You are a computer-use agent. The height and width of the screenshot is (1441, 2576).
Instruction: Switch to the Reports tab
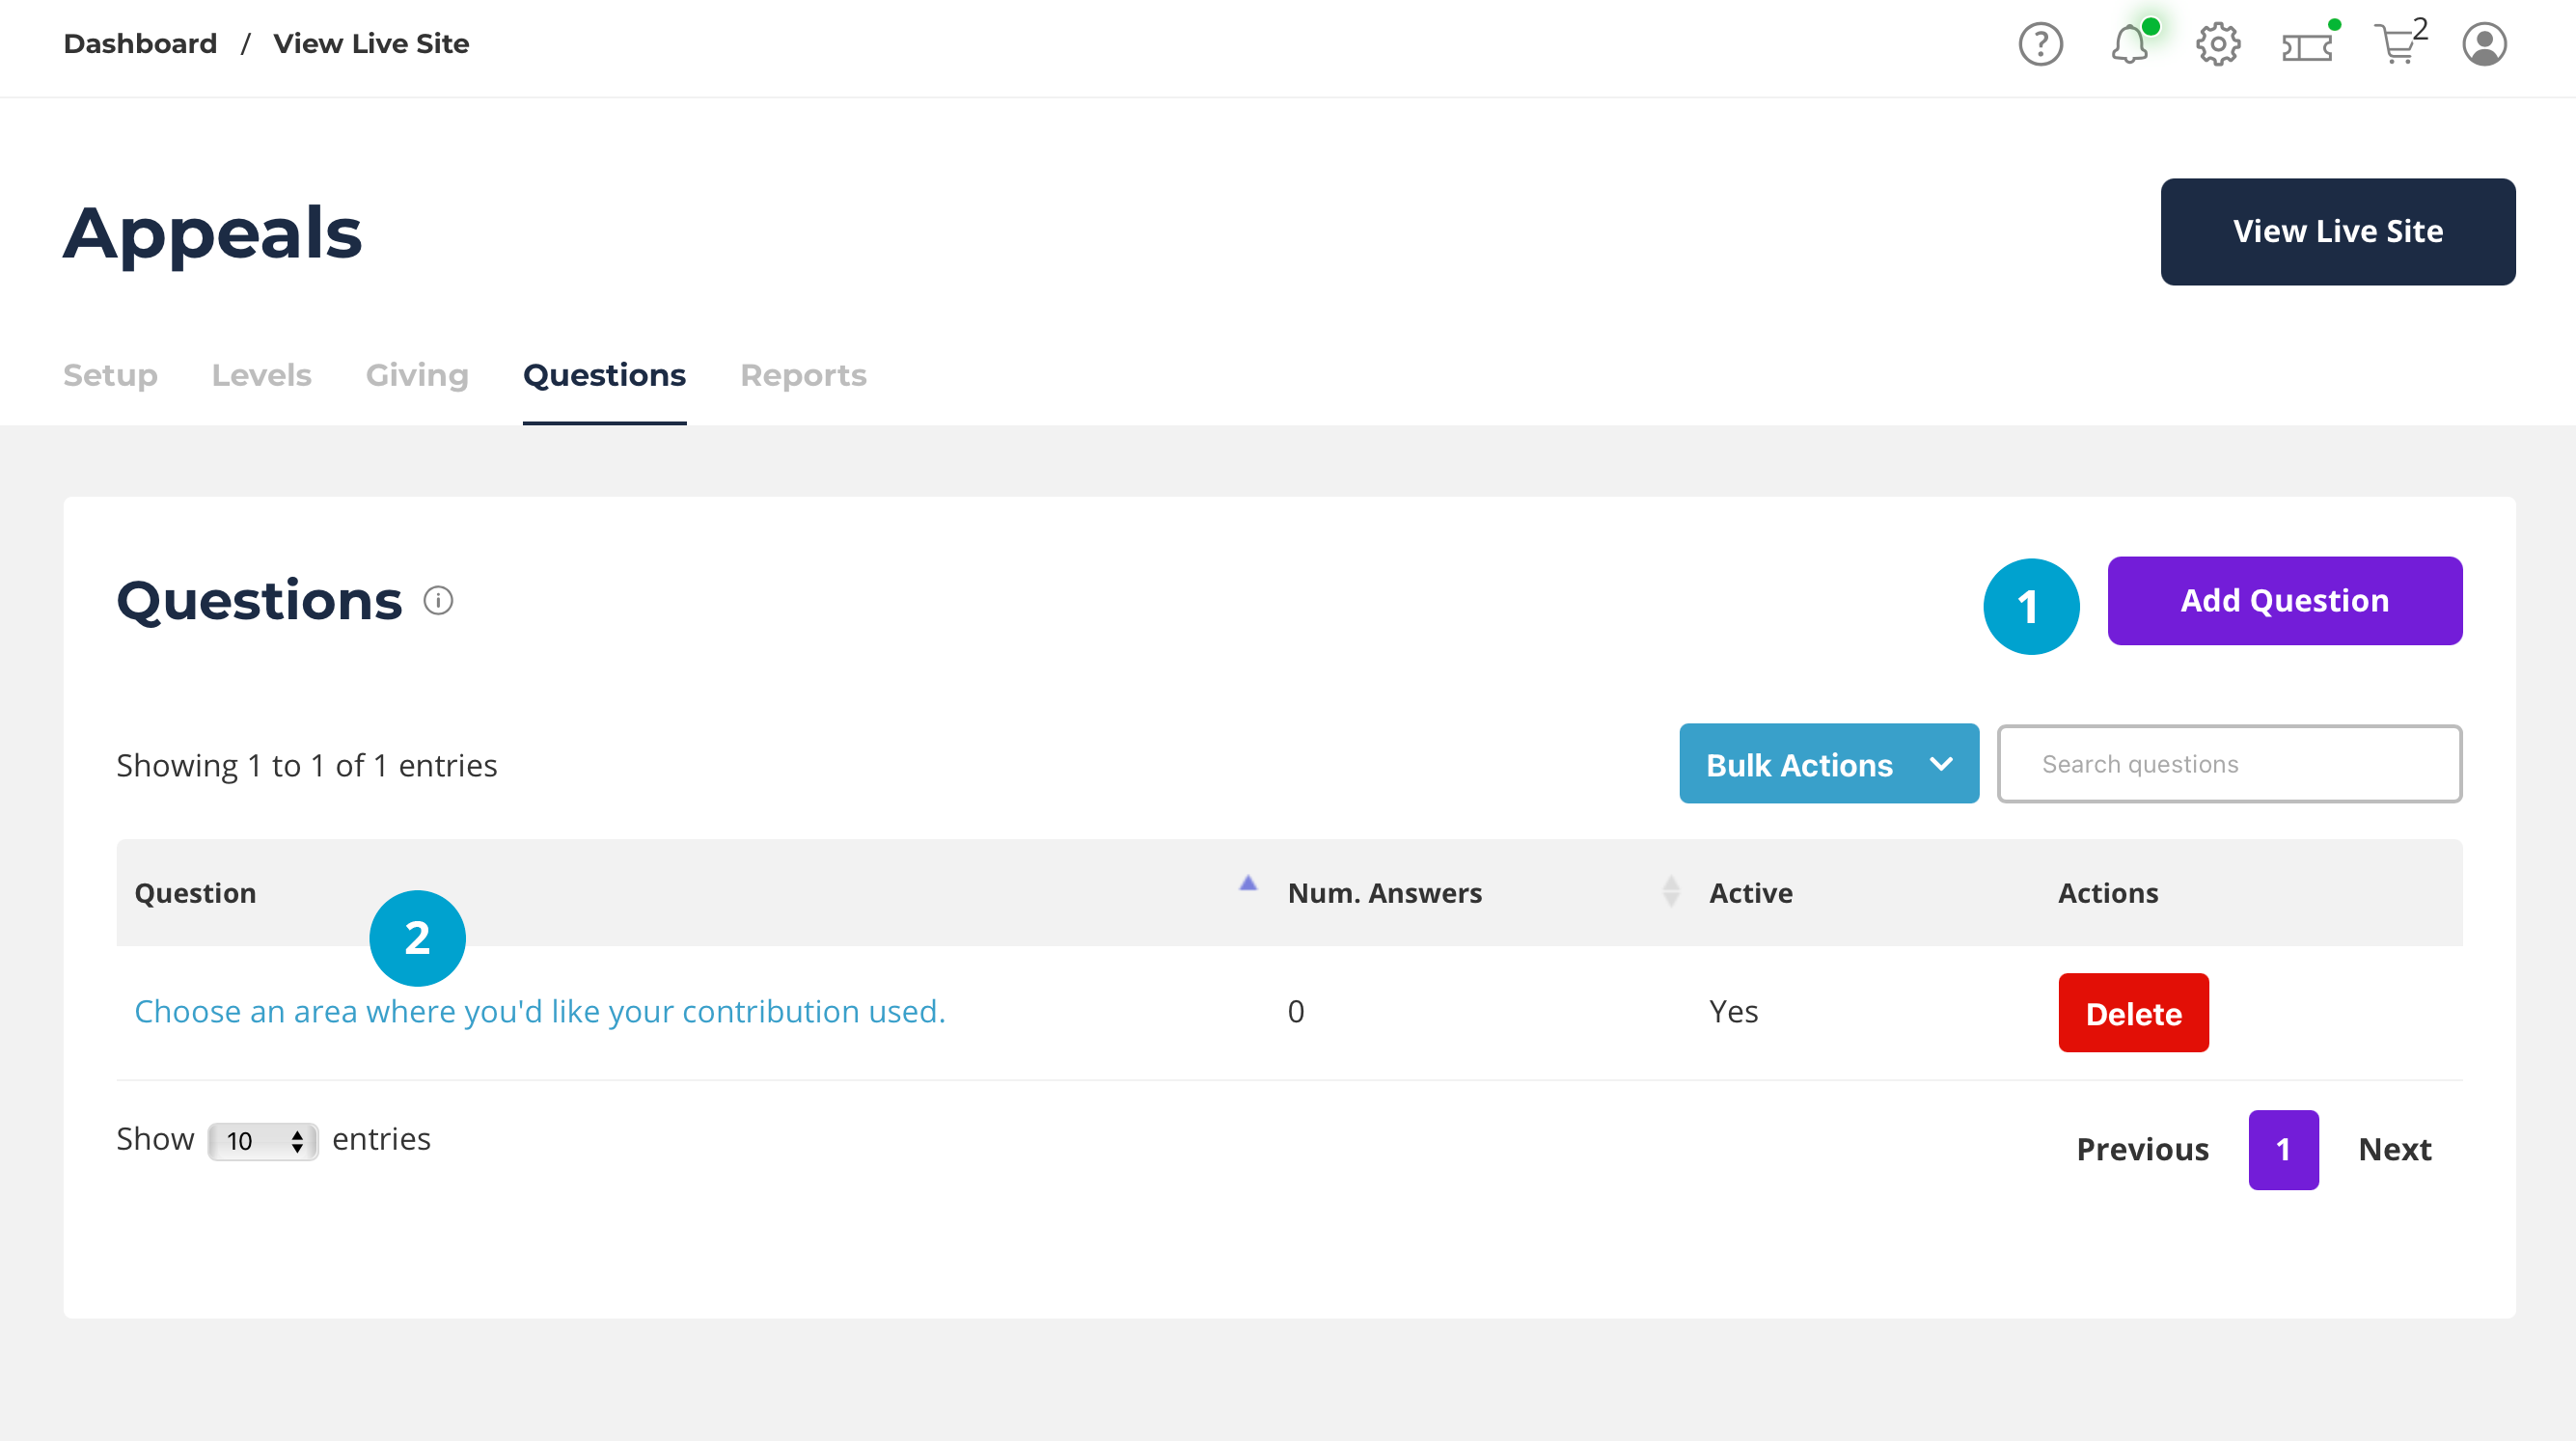tap(803, 375)
